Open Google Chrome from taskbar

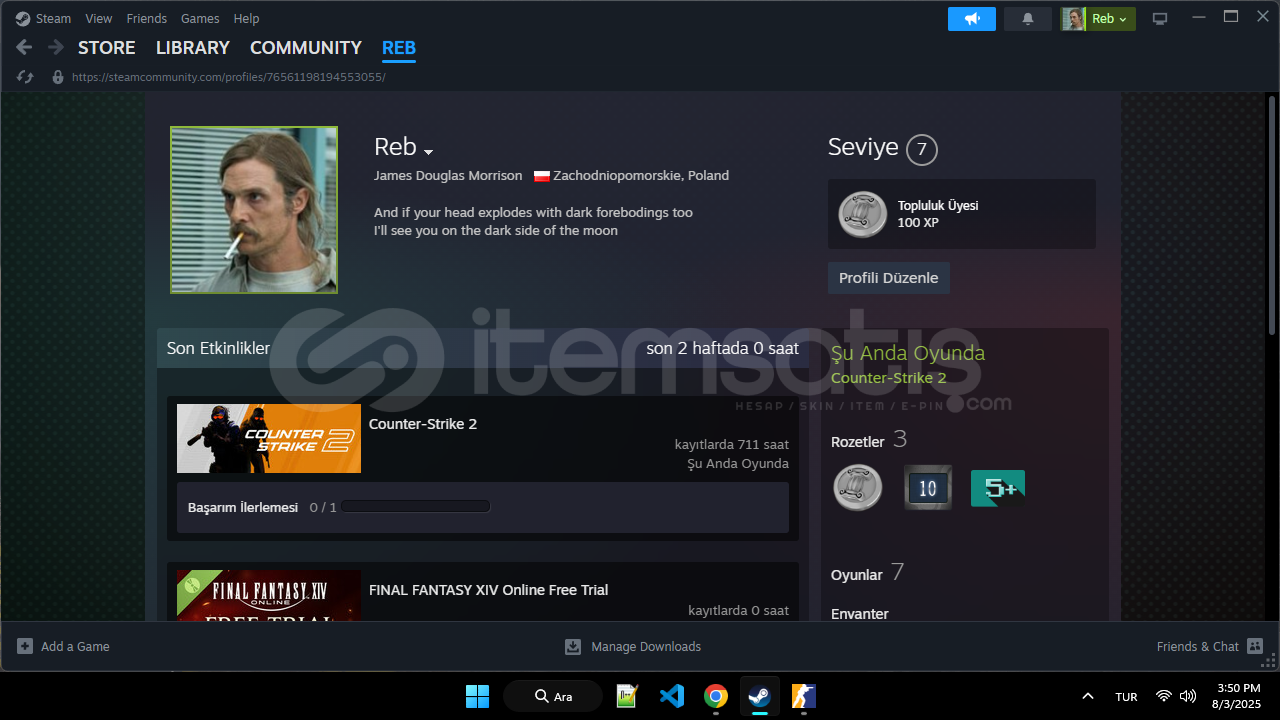(x=716, y=696)
